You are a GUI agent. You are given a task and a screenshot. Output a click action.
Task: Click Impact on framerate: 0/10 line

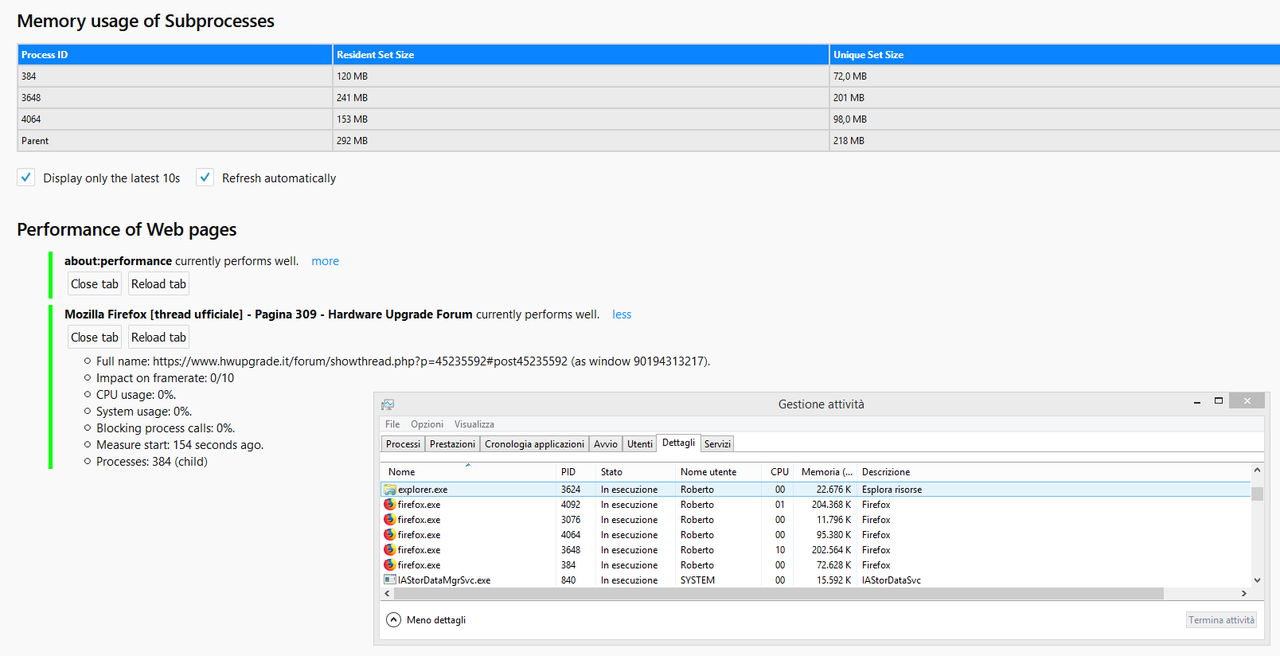165,378
